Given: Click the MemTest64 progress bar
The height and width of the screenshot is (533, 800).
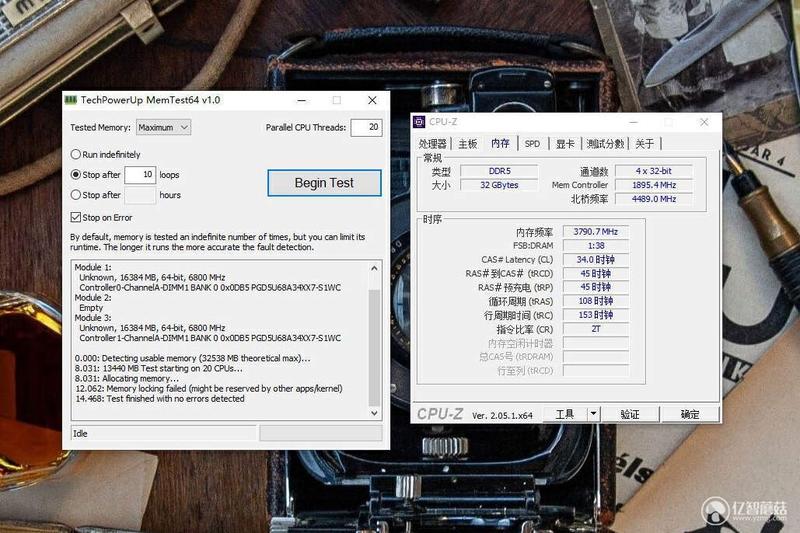Looking at the screenshot, I should coord(321,433).
